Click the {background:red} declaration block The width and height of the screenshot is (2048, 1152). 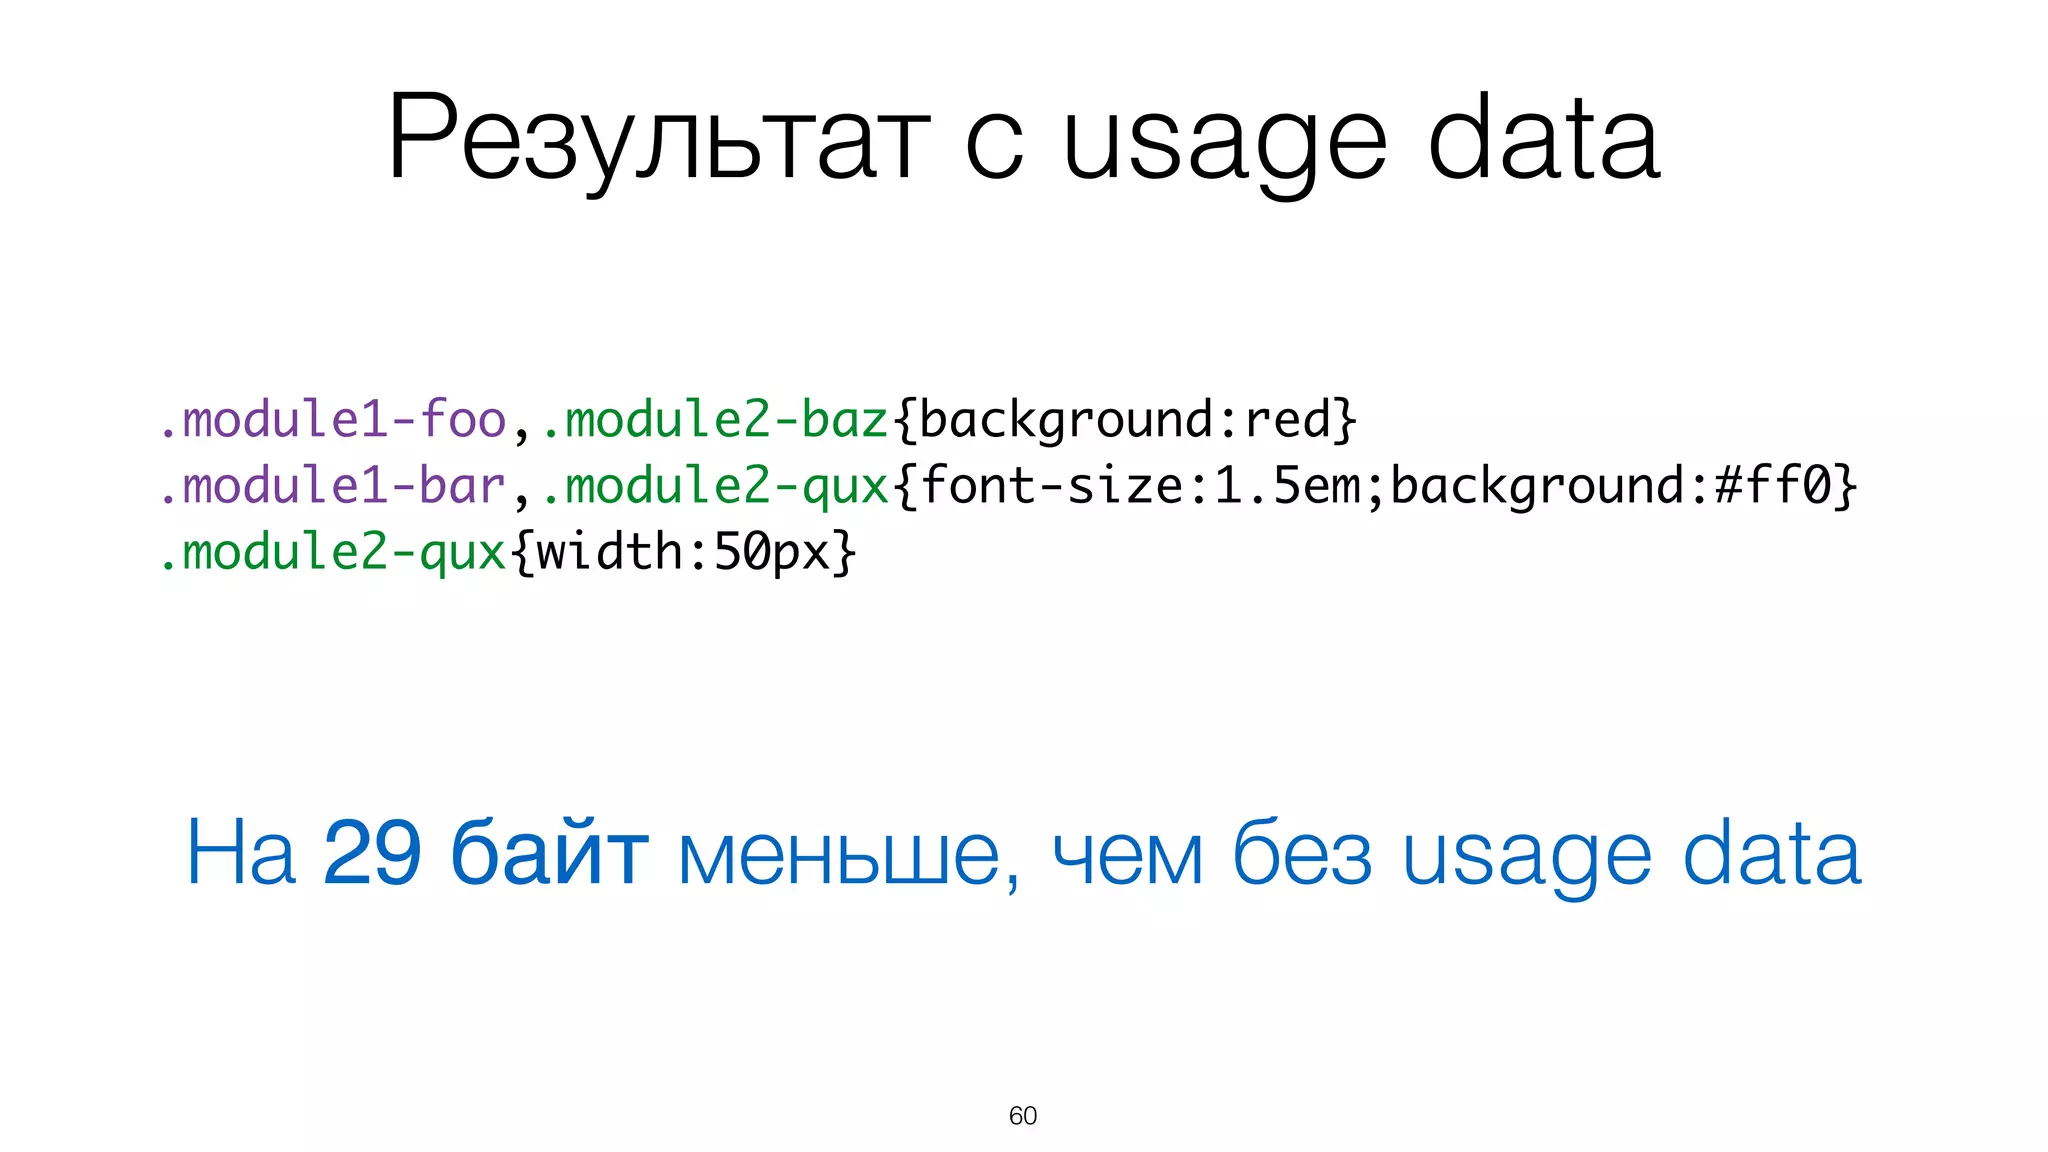1125,419
